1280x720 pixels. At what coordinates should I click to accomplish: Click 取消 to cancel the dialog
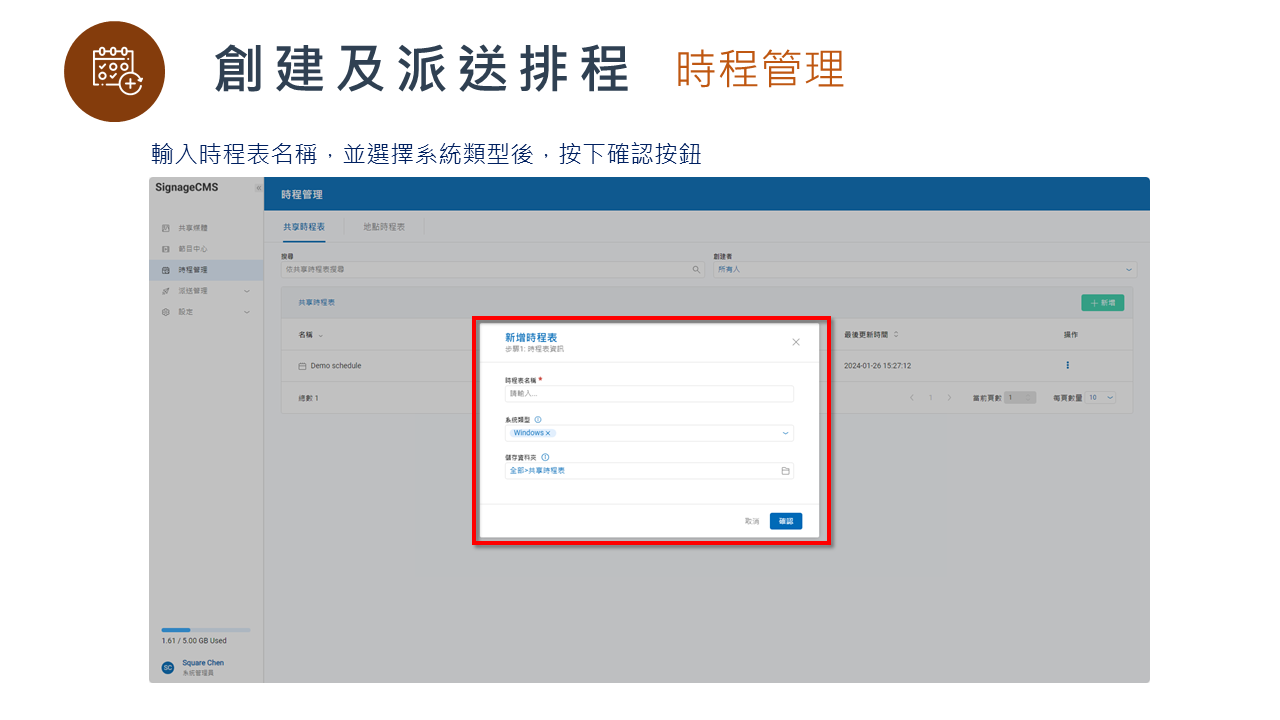coord(752,521)
